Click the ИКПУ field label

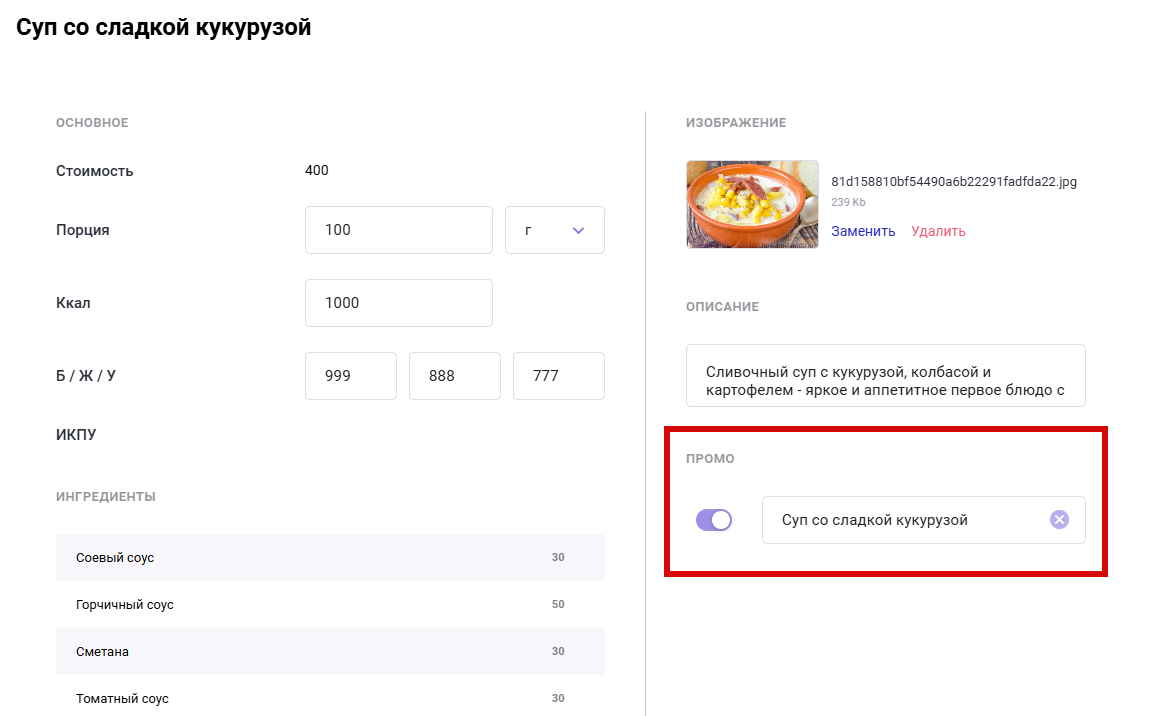click(x=76, y=435)
